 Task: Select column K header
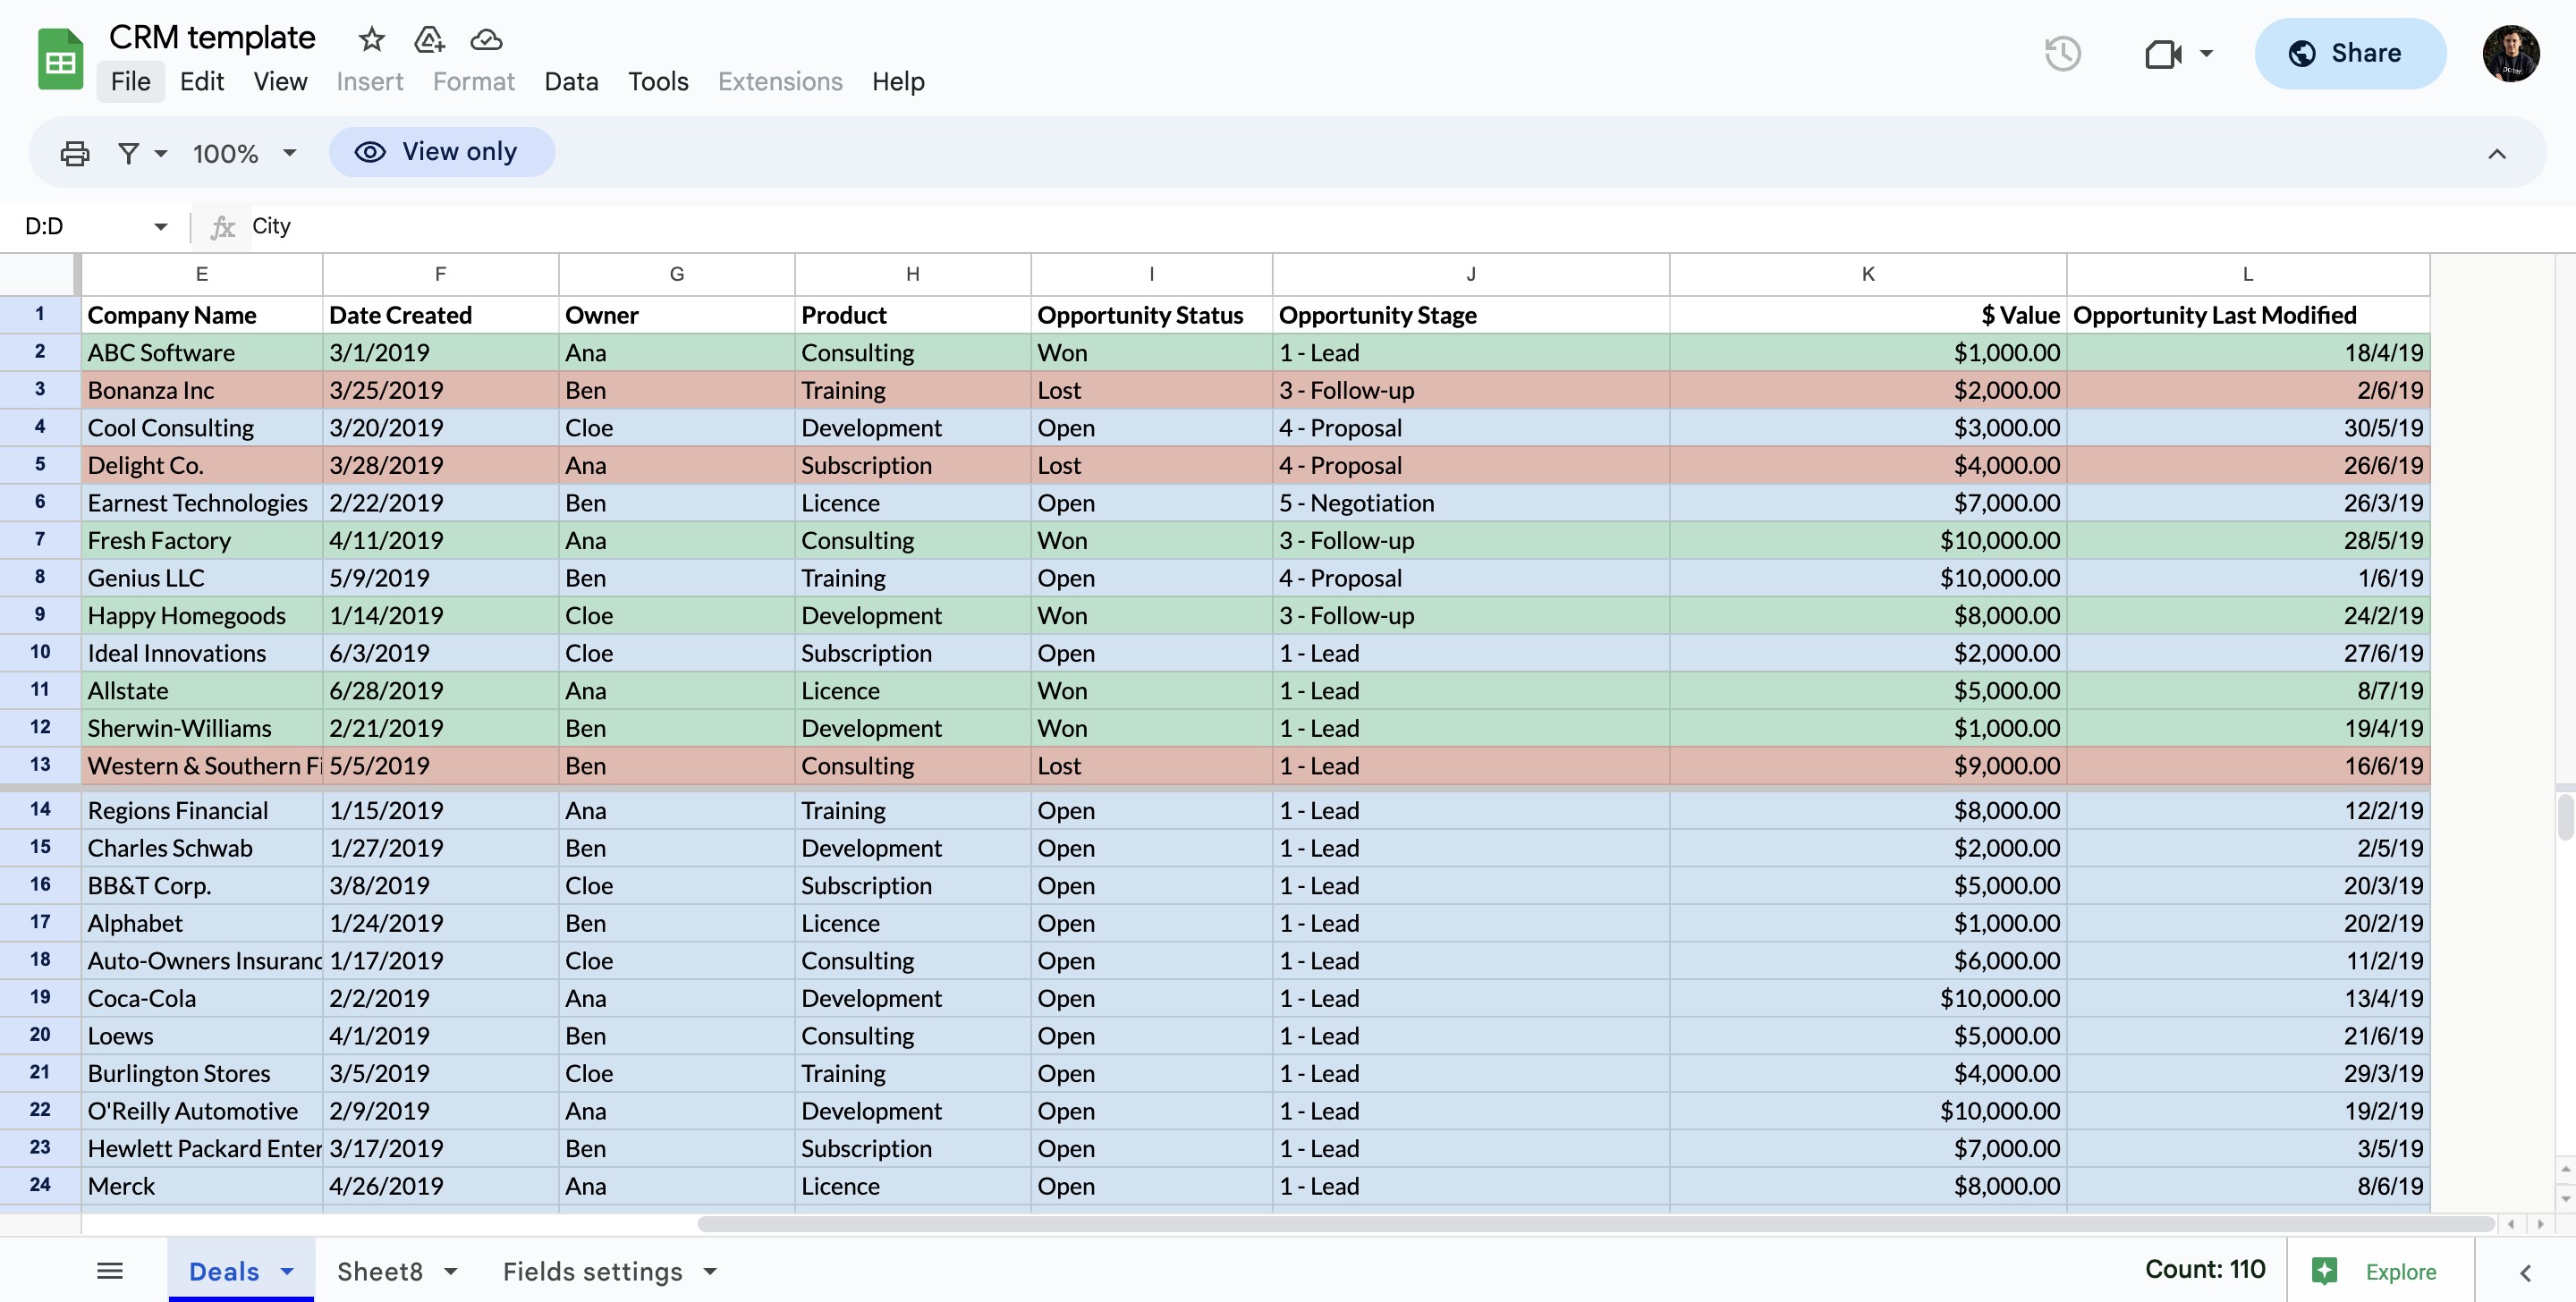coord(1867,274)
